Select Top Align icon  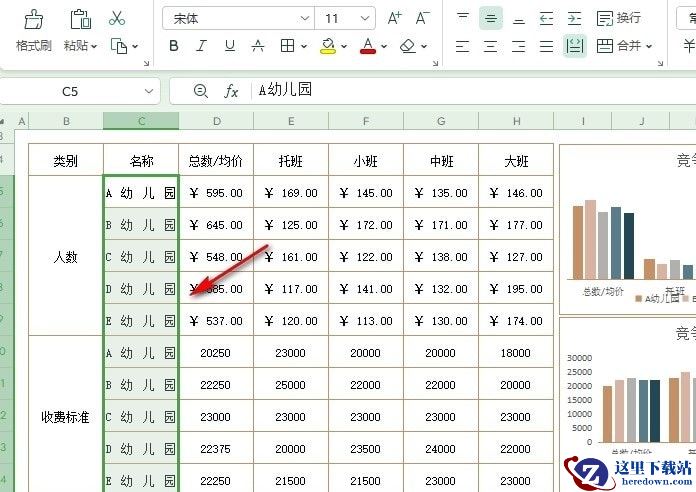[463, 18]
